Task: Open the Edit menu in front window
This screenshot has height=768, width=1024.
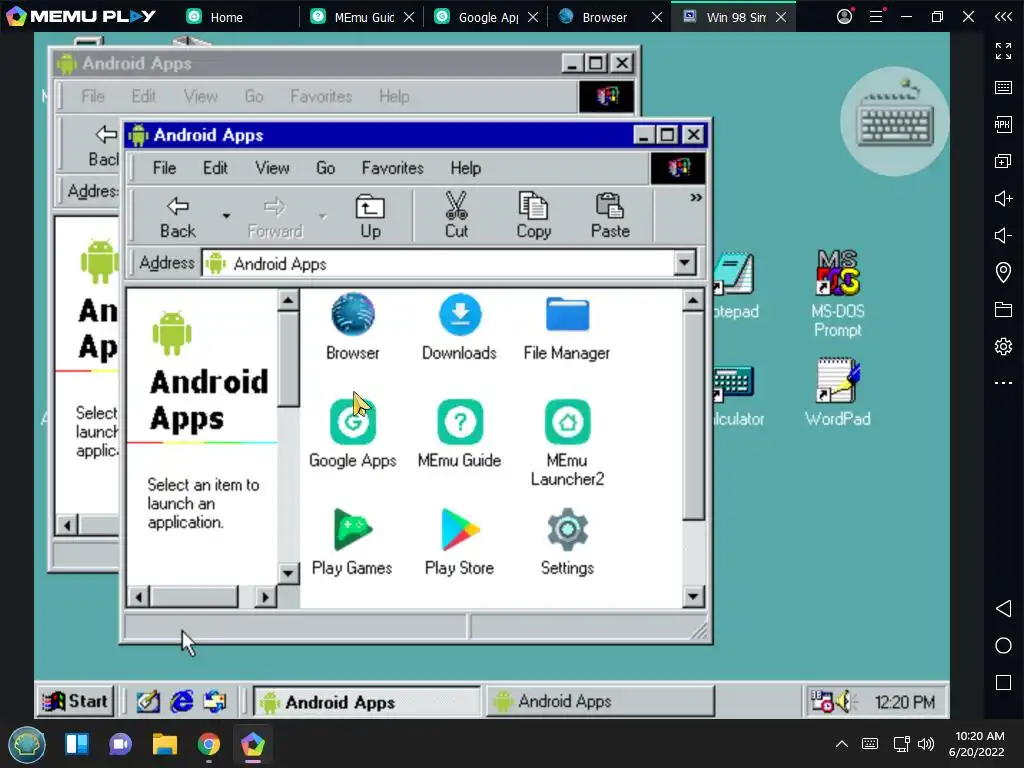Action: (215, 168)
